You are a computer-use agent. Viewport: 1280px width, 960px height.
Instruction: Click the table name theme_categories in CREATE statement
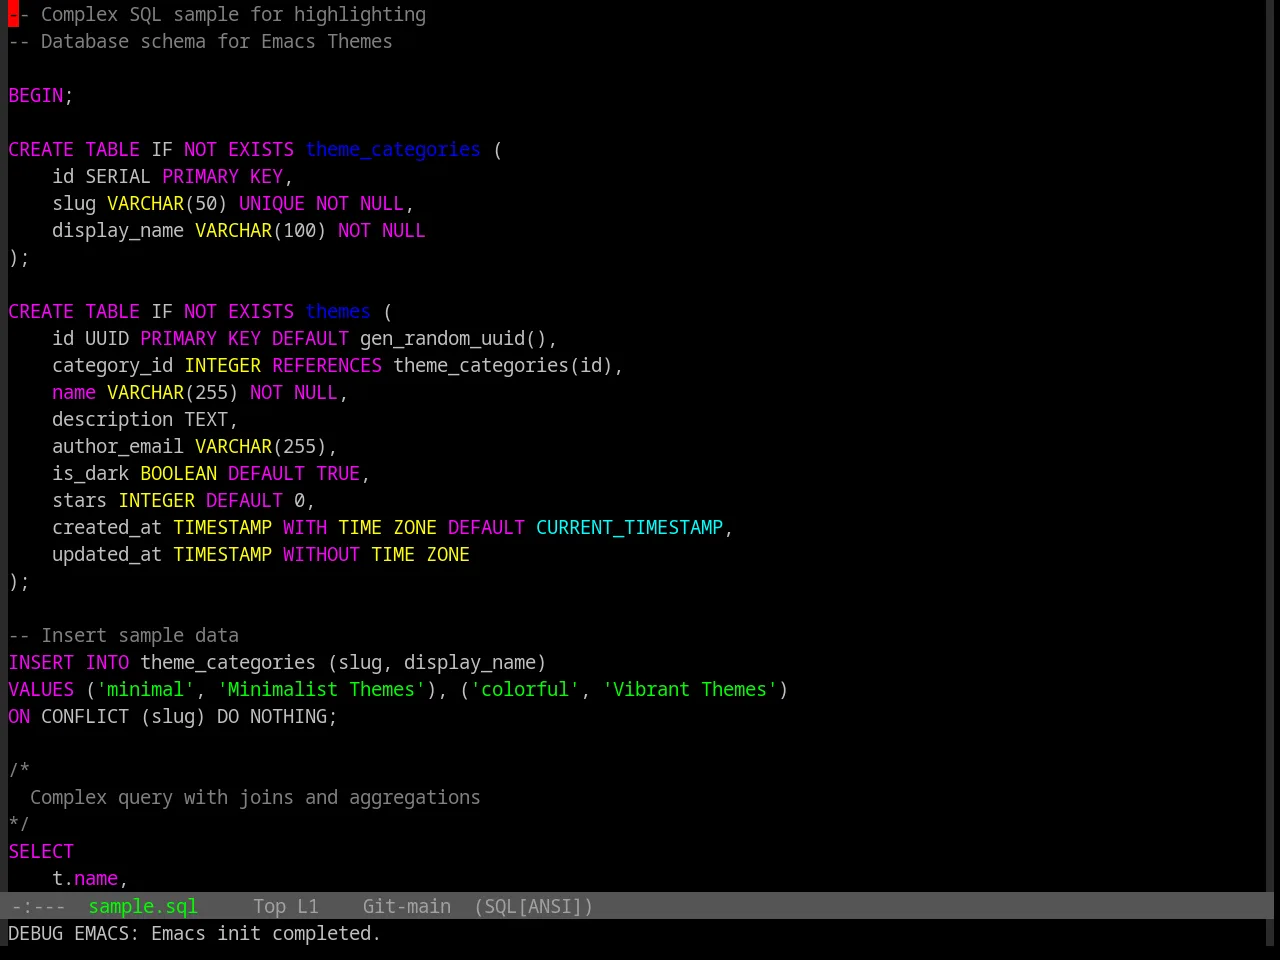(393, 149)
